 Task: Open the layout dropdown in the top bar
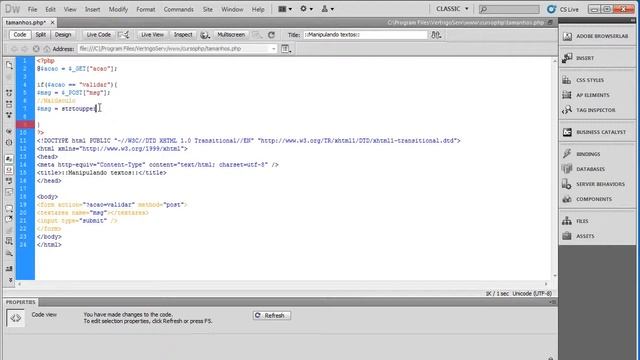[x=285, y=9]
